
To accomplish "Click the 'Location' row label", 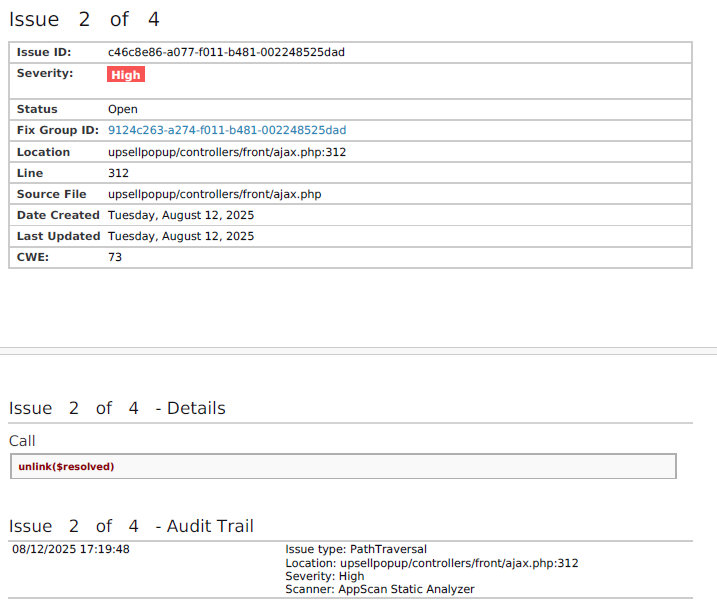I will 43,152.
